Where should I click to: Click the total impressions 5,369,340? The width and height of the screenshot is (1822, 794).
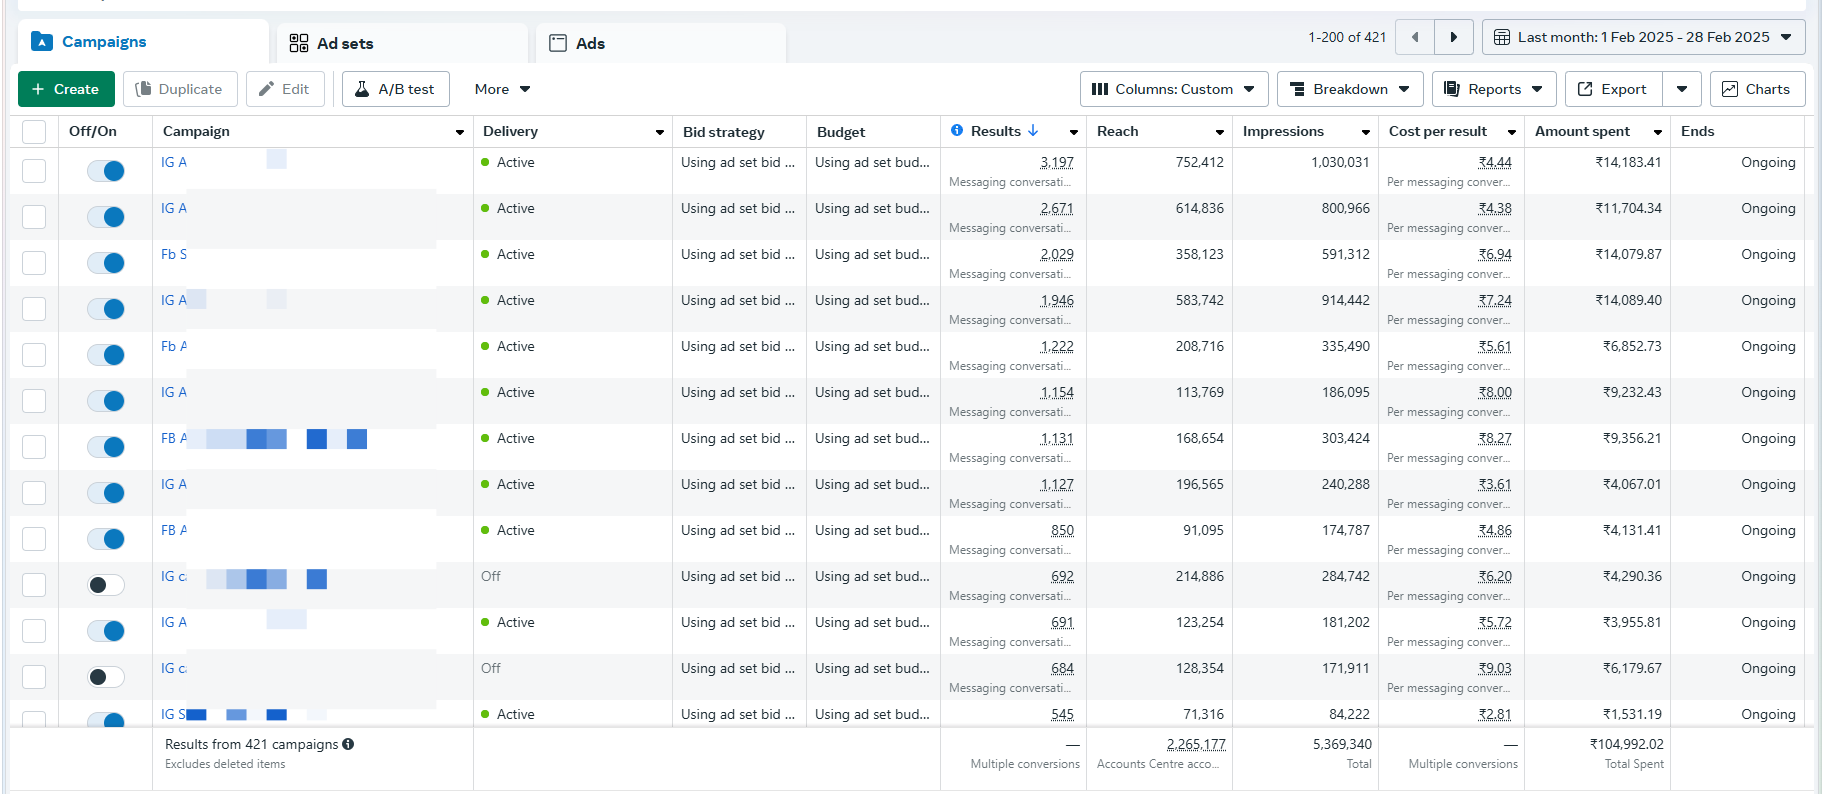click(1342, 744)
